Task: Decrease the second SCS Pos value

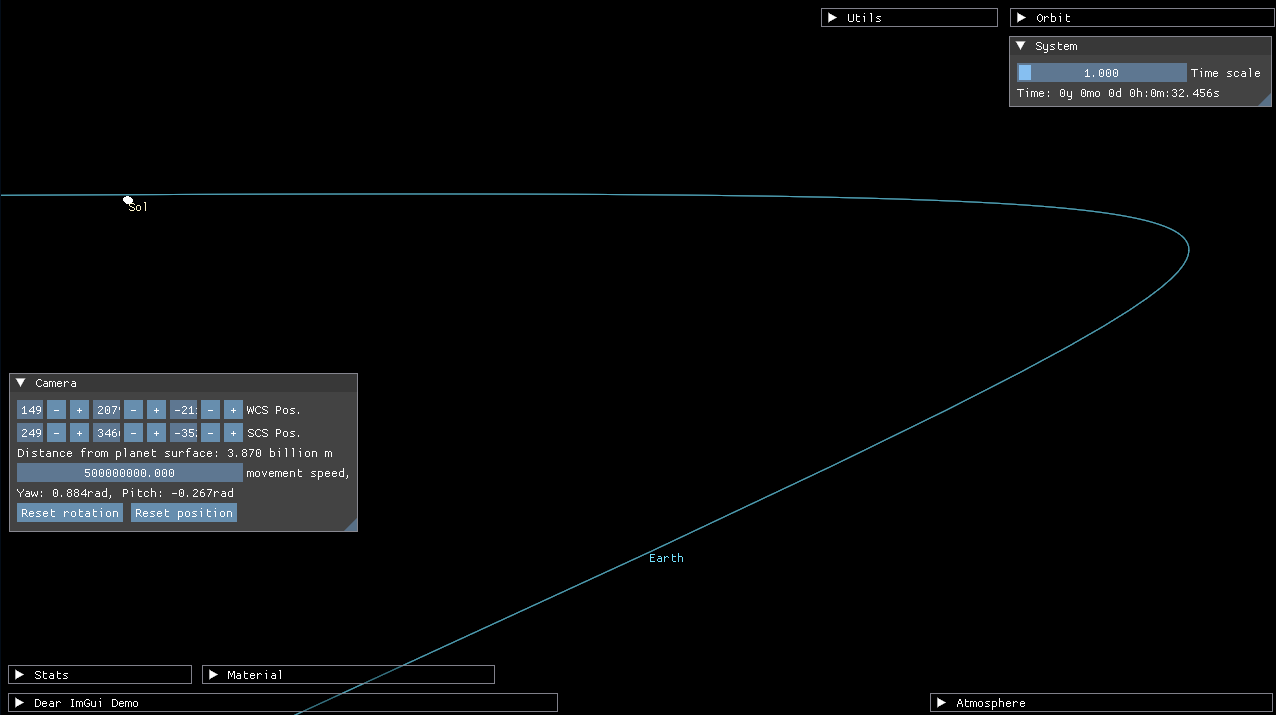Action: pos(133,433)
